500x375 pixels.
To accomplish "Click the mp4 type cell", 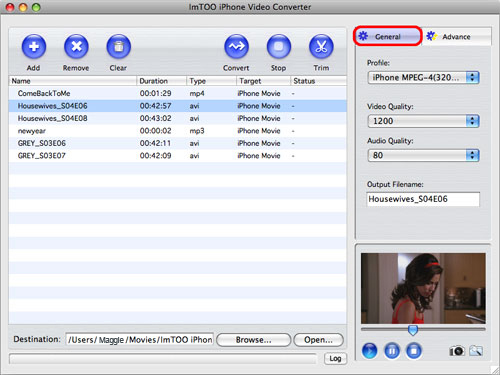I will click(197, 94).
